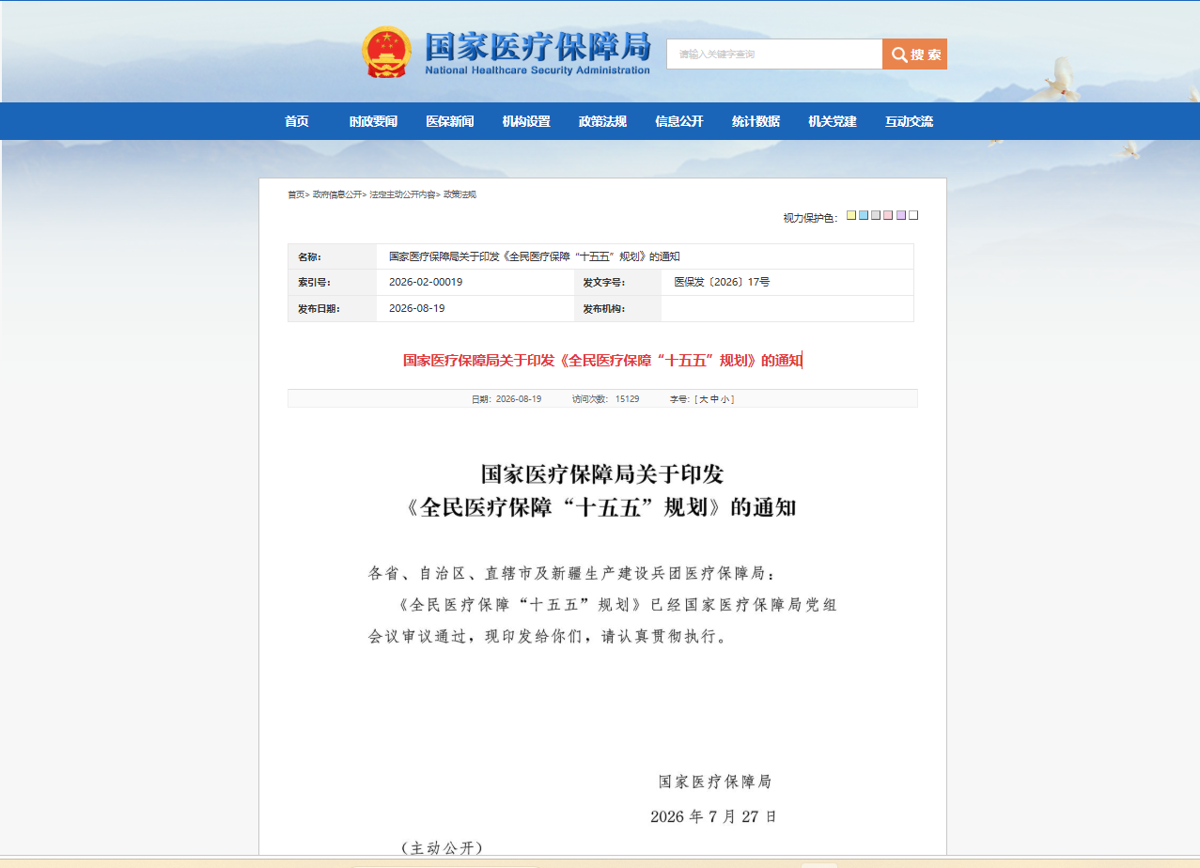Viewport: 1200px width, 868px height.
Task: Open the 时政要闻 navigation menu item
Action: pyautogui.click(x=373, y=121)
